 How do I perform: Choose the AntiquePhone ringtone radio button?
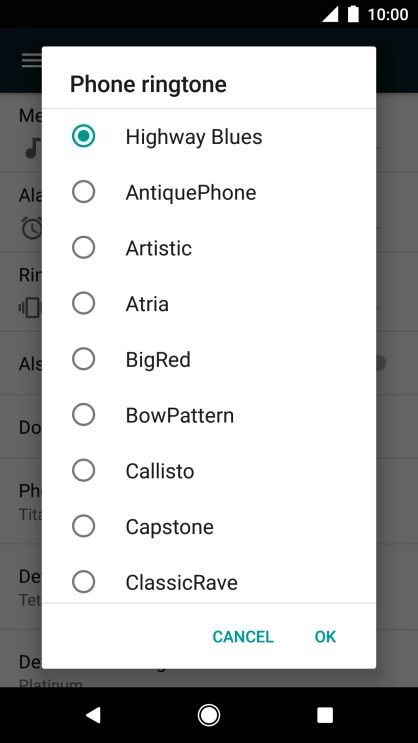click(x=83, y=192)
